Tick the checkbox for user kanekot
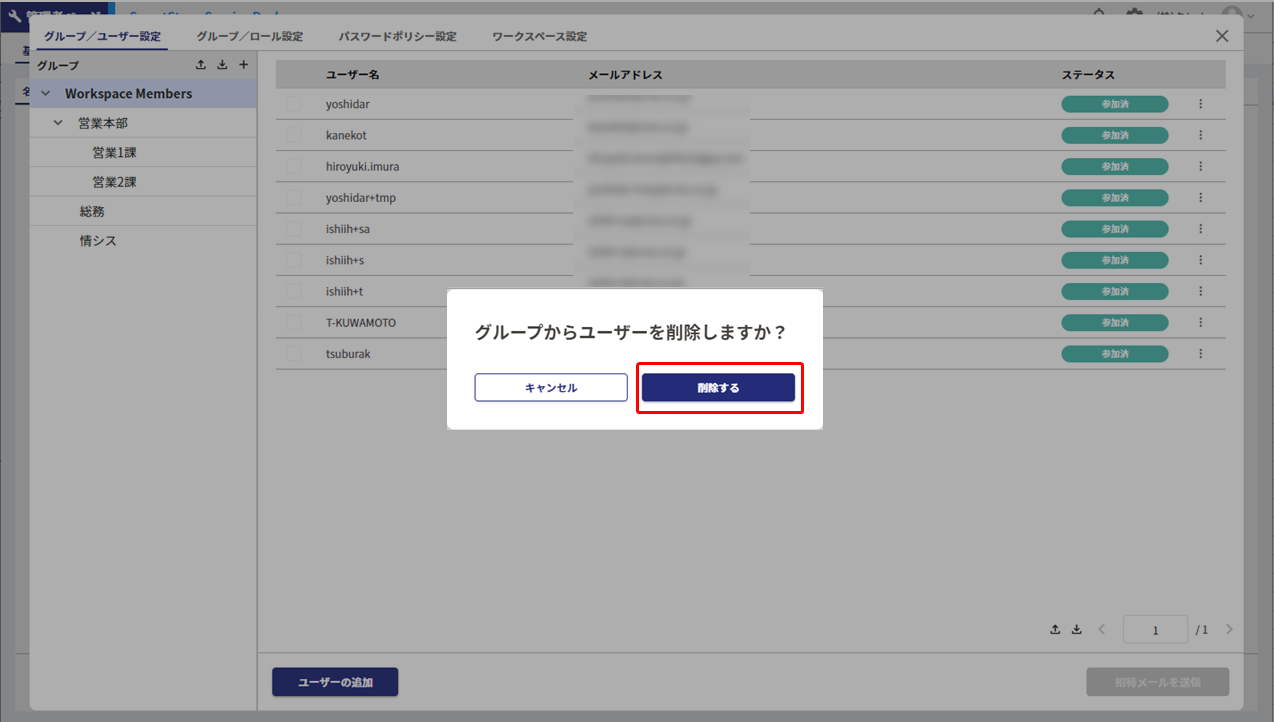The width and height of the screenshot is (1274, 722). (x=293, y=135)
